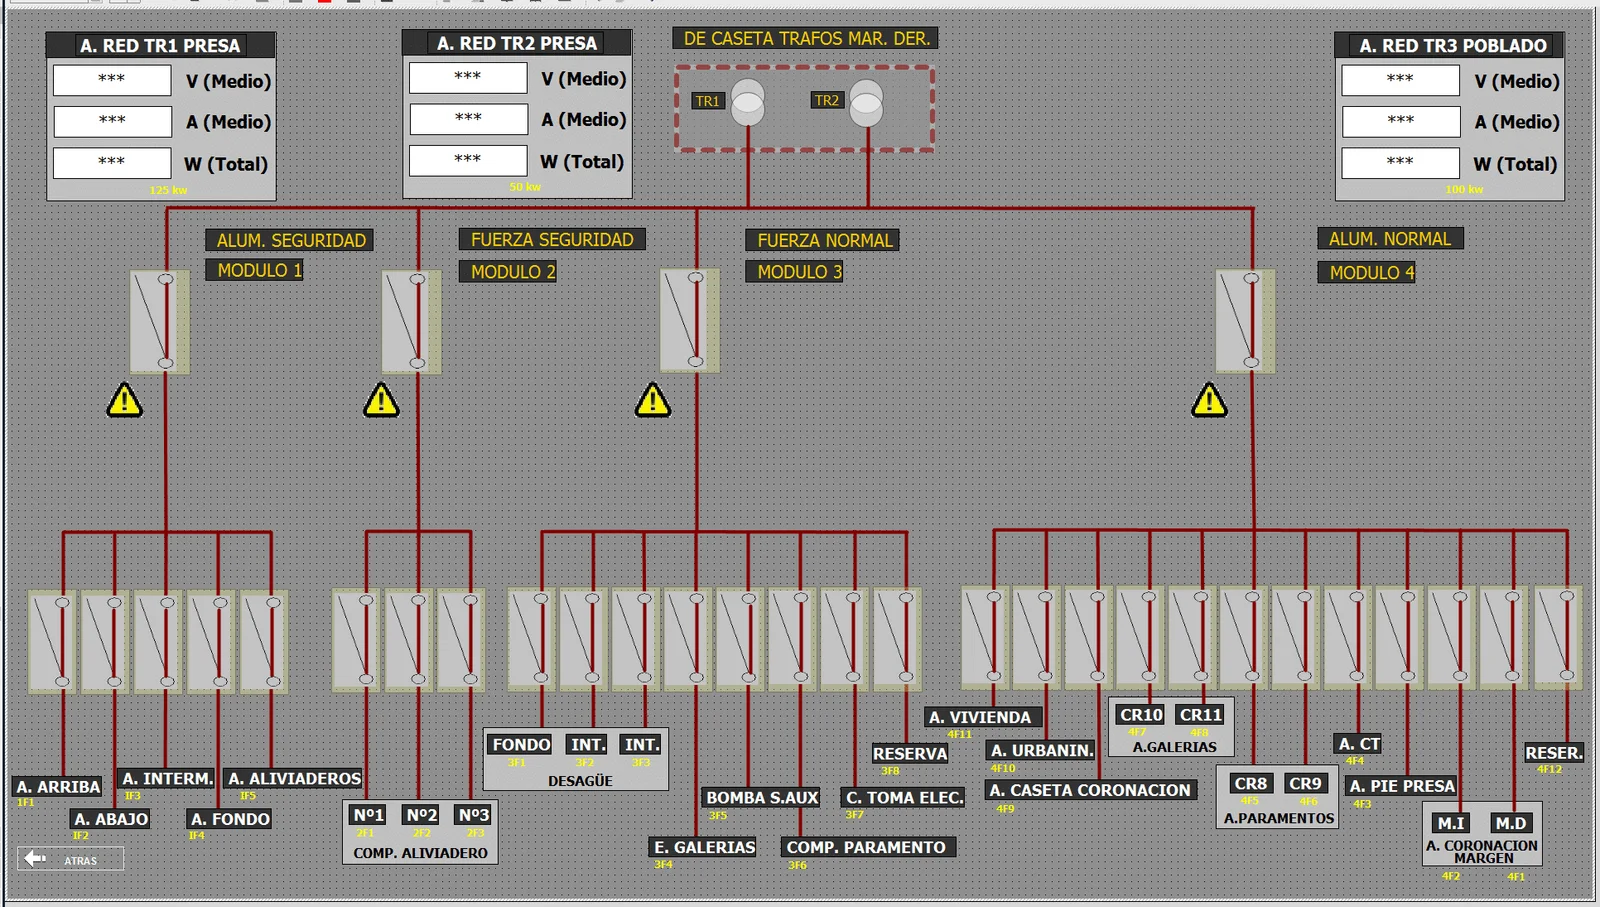Click the ATRAS back arrow button

pyautogui.click(x=70, y=859)
